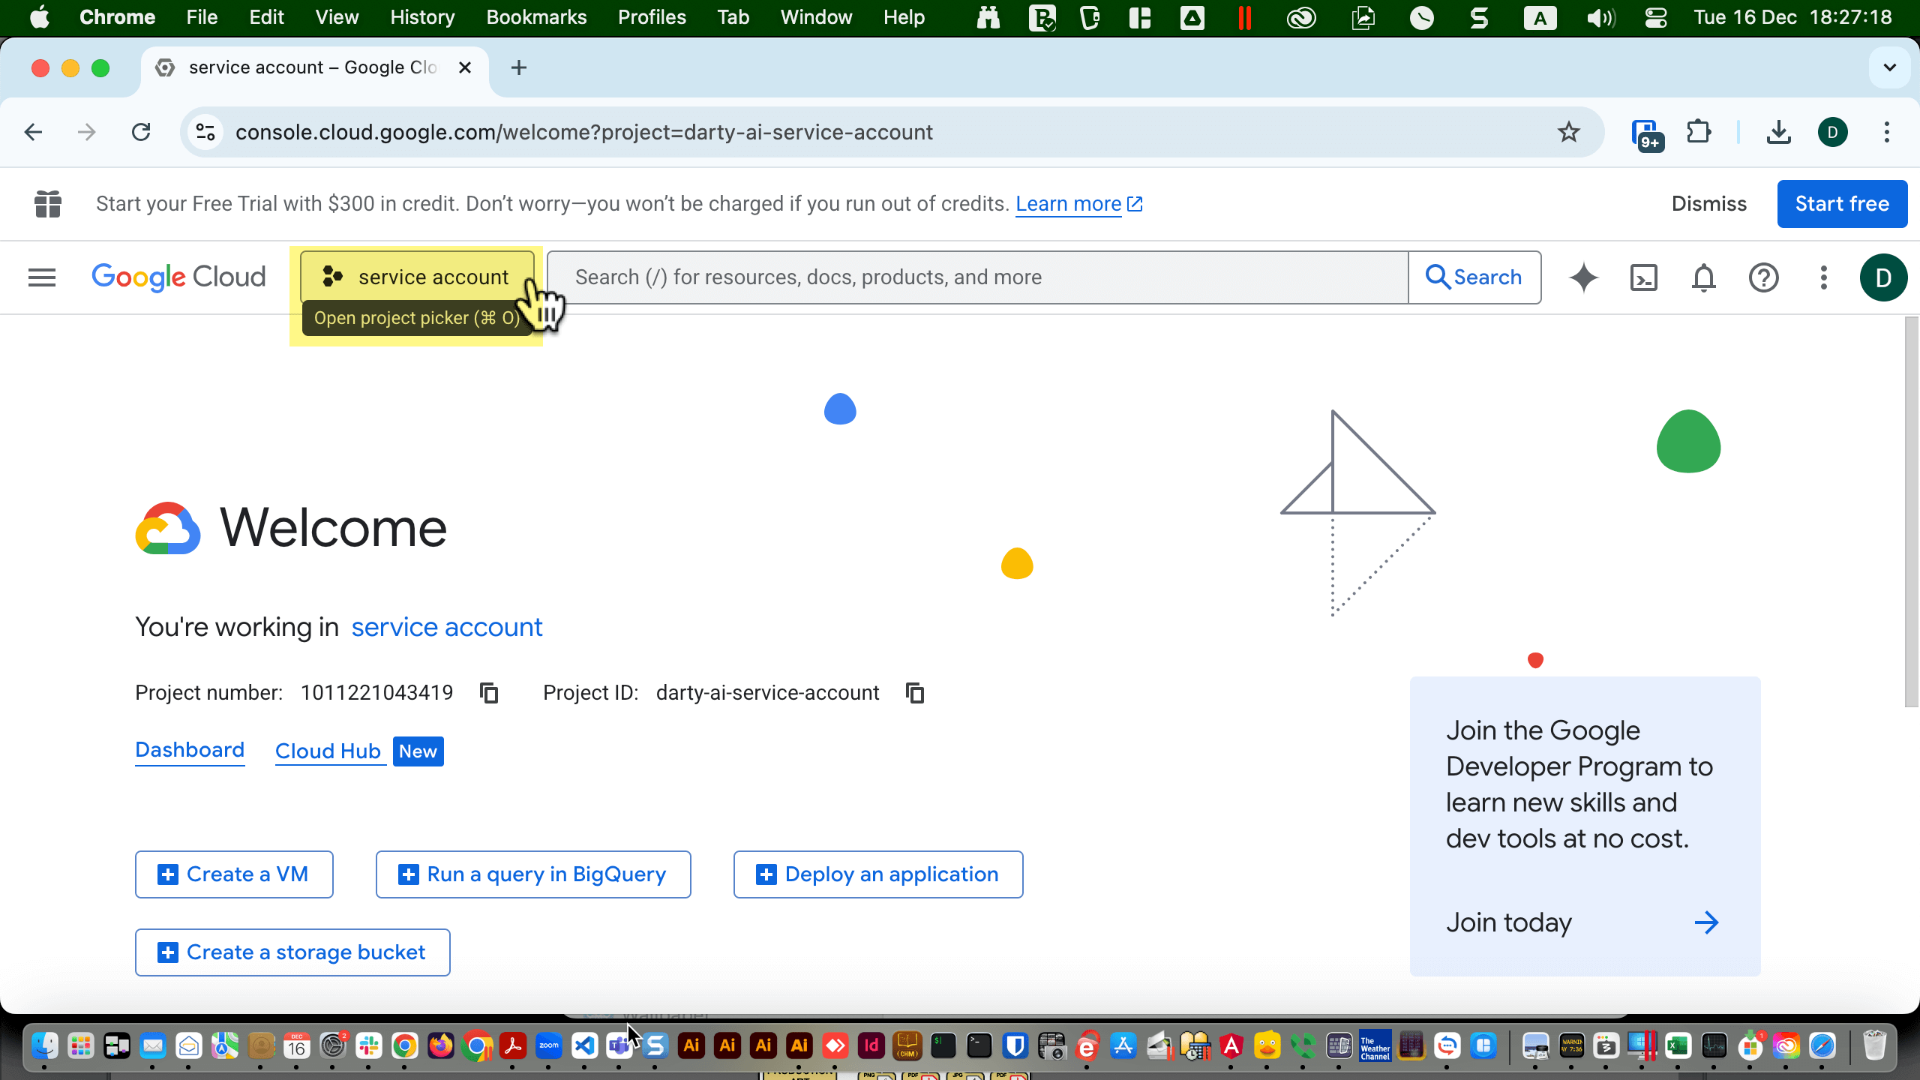Open the Gemini AI assistant spark icon
This screenshot has height=1080, width=1920.
tap(1583, 278)
